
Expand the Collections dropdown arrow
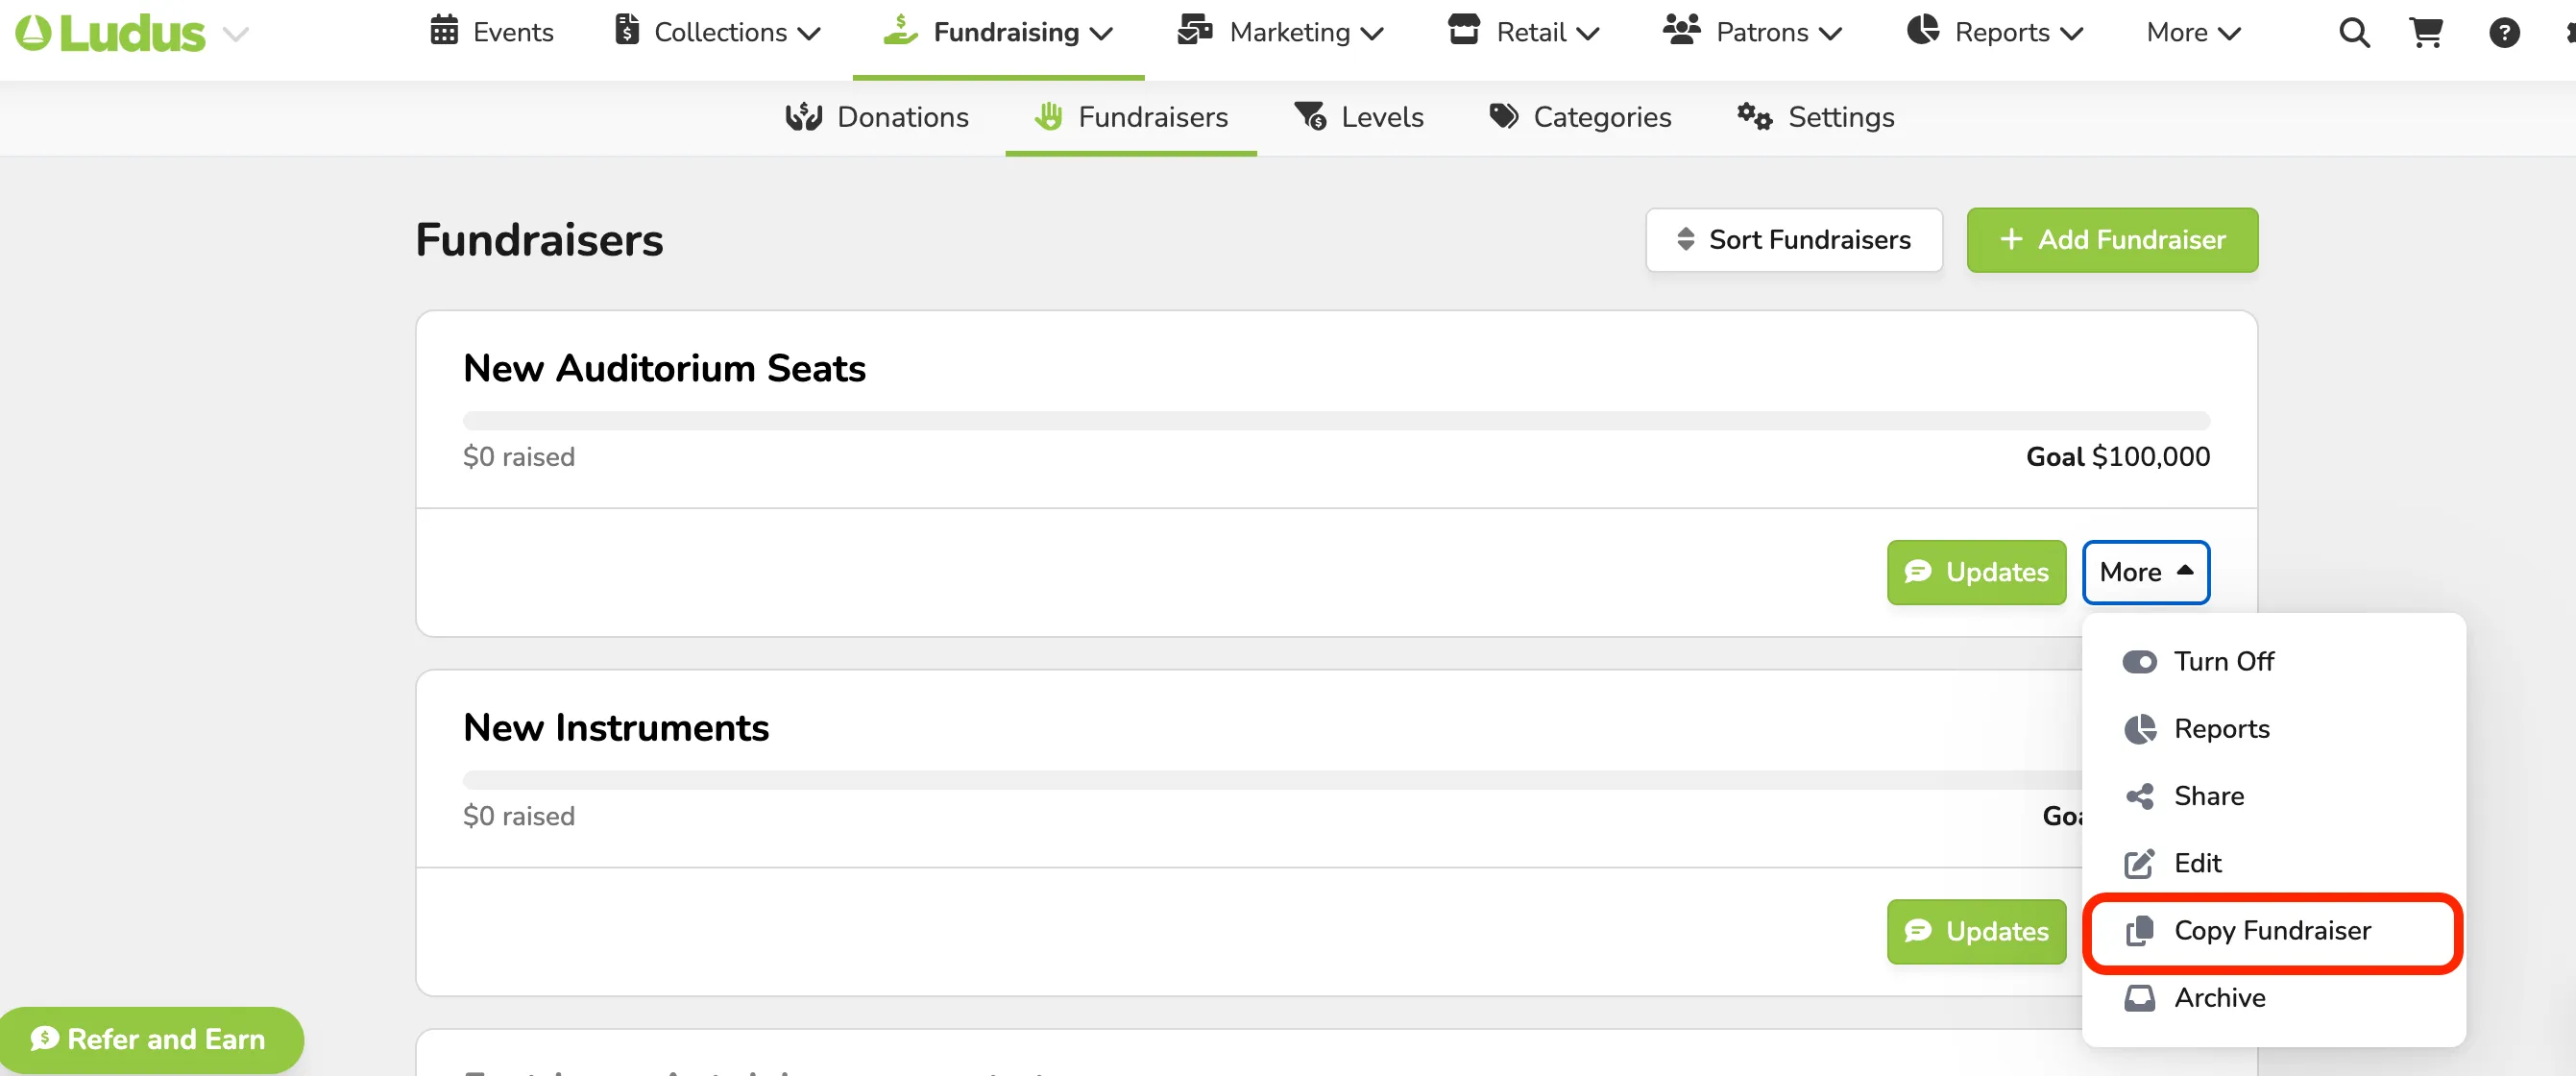[809, 34]
